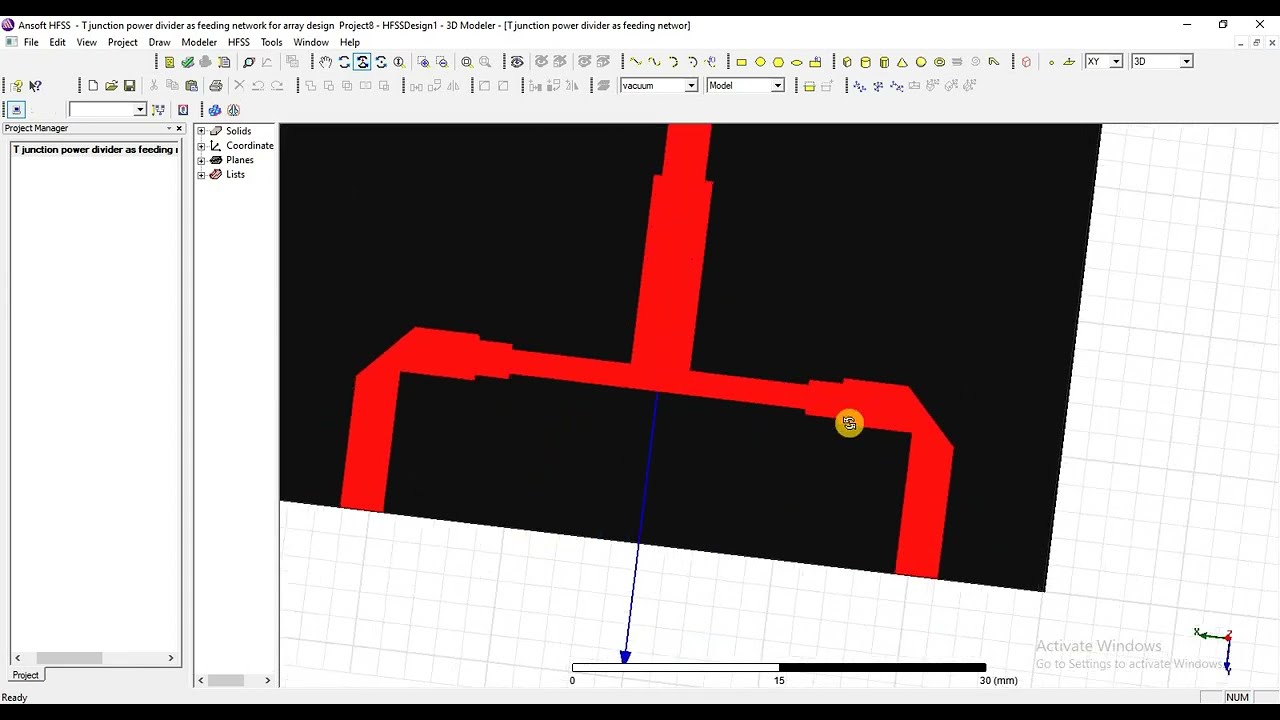Viewport: 1280px width, 720px height.
Task: Click Draw Cylinder tool
Action: pos(866,62)
